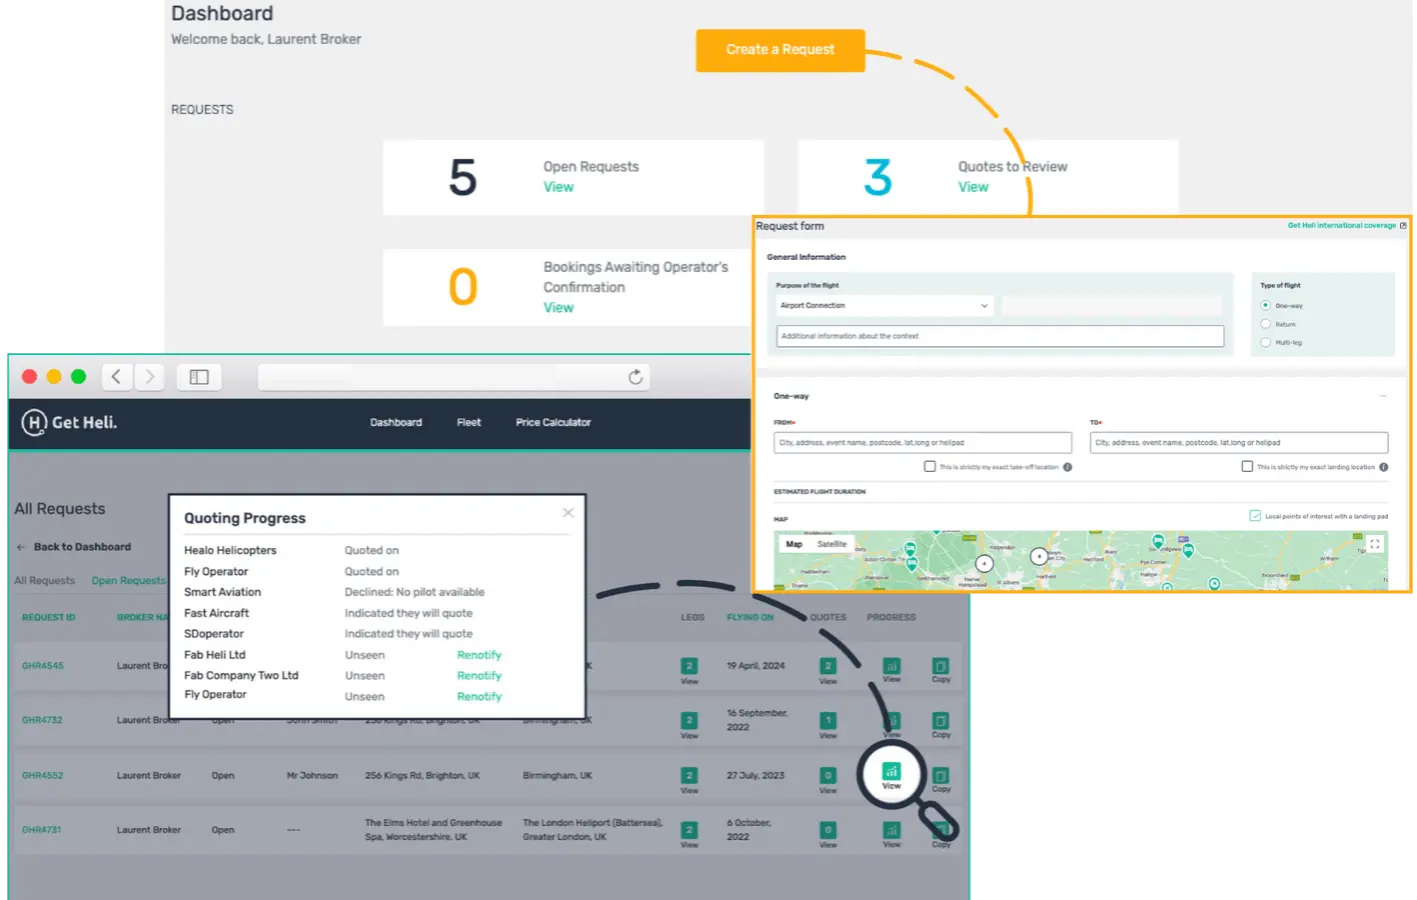Sort the table by Flying On column

750,617
